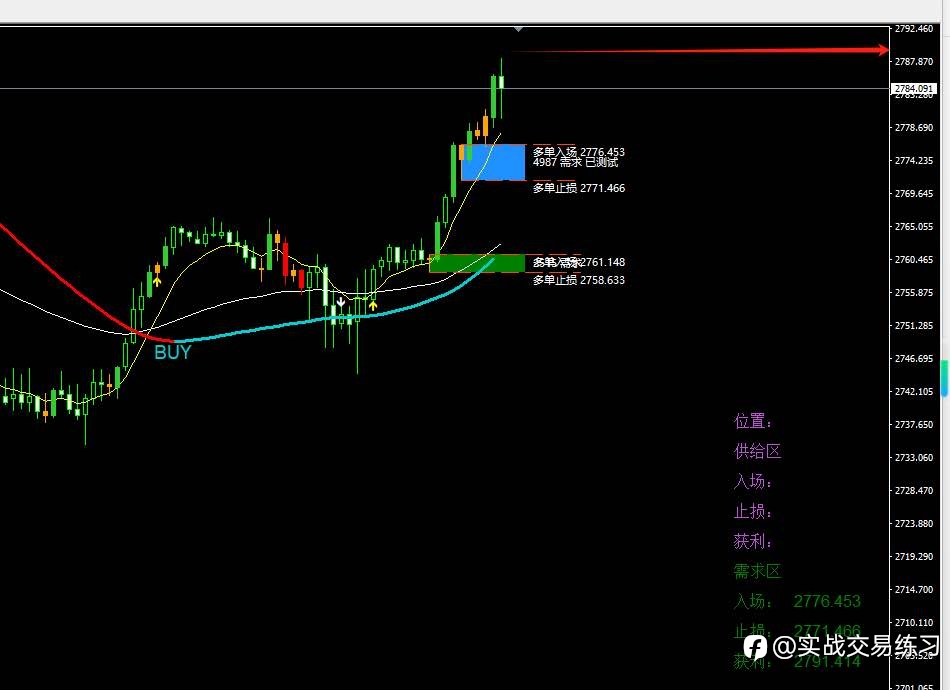Screen dimensions: 950x690
Task: Click the 多单止损 2771.466 chart label
Action: point(579,188)
